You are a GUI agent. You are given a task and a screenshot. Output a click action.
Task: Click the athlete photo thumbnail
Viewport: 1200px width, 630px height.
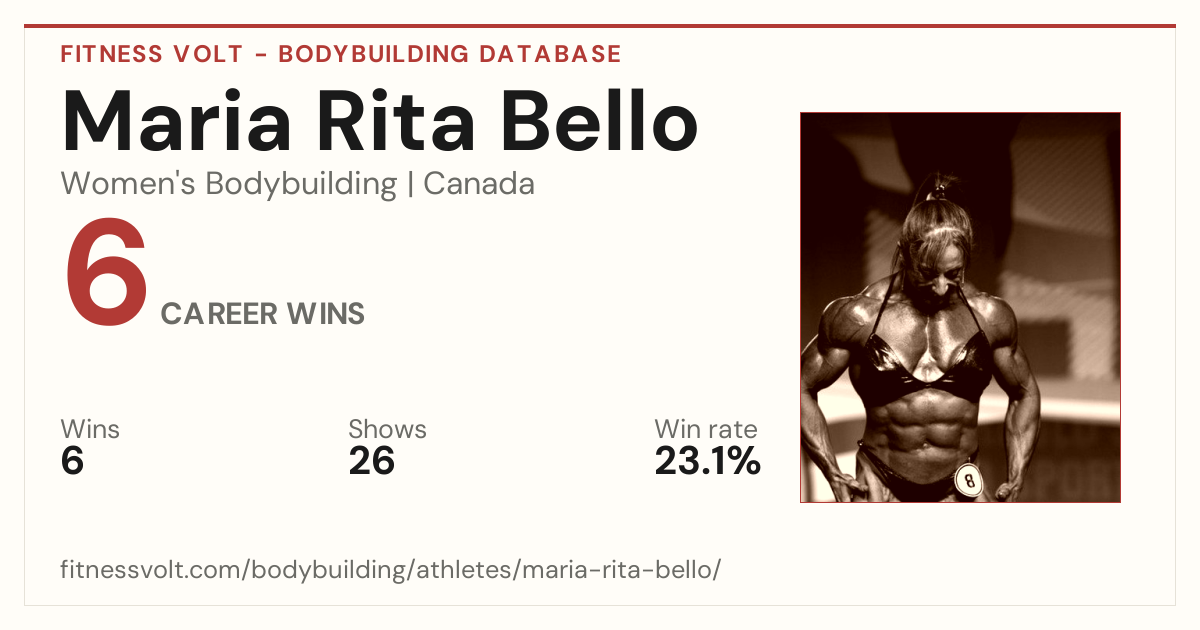tap(960, 307)
